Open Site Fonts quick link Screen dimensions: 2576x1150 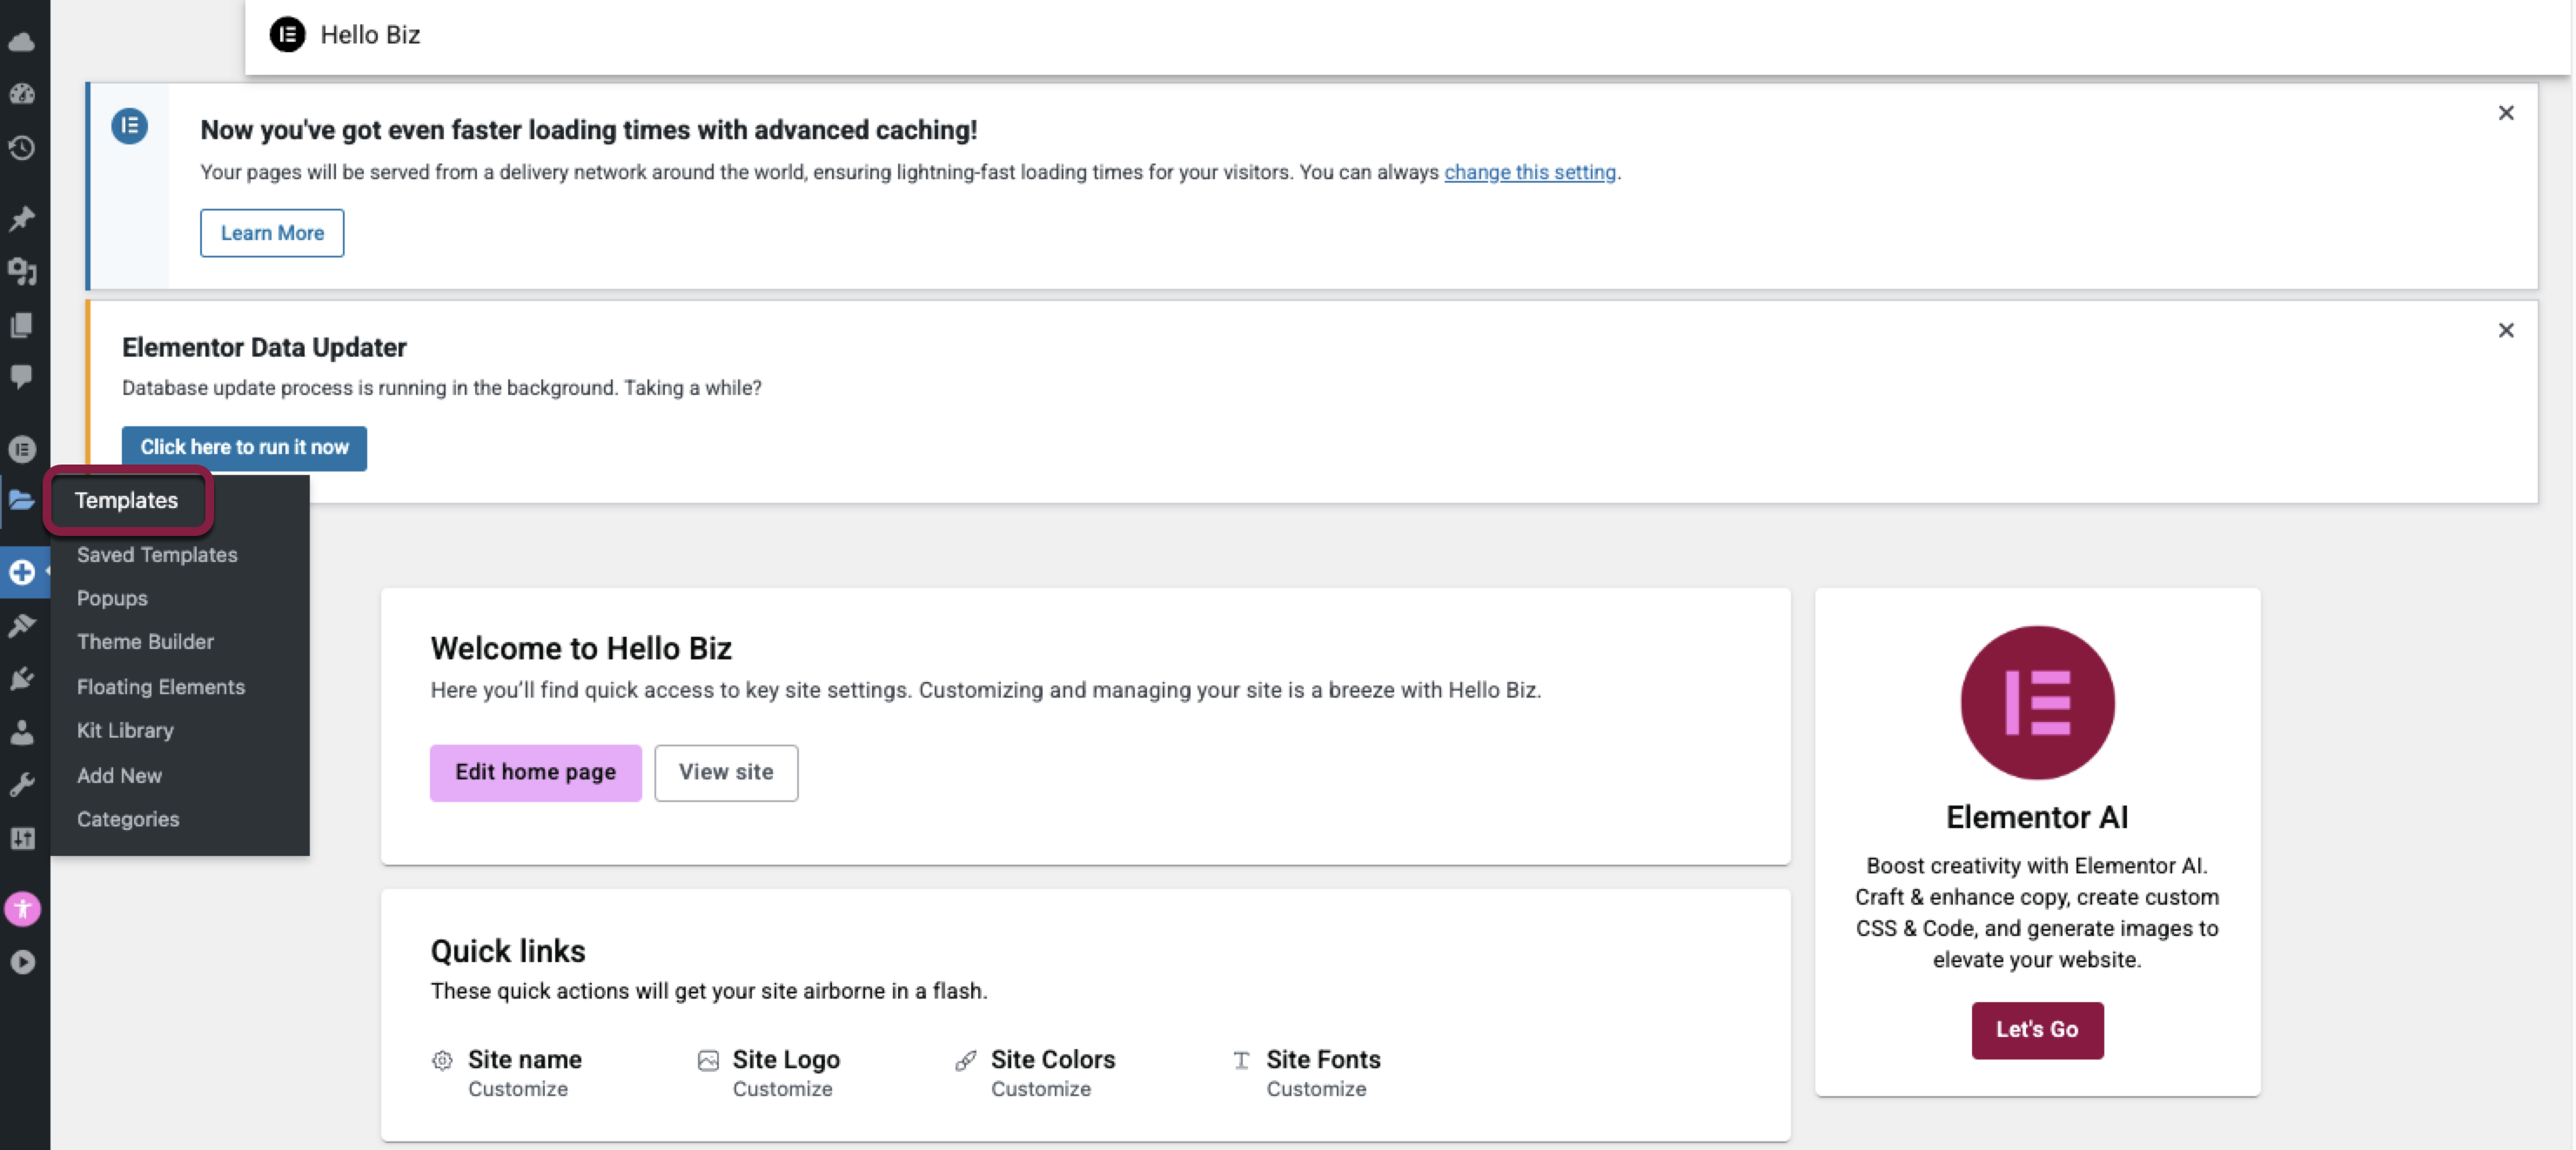pyautogui.click(x=1323, y=1059)
